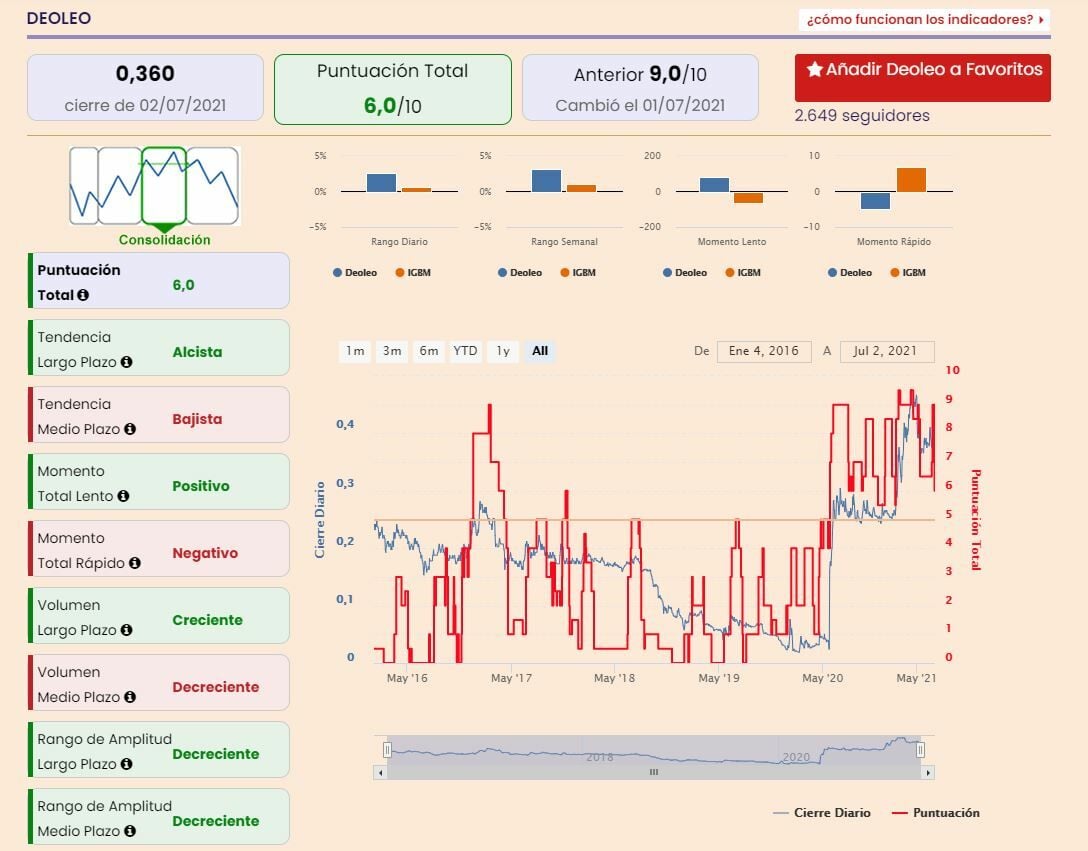1088x851 pixels.
Task: Click the Rango Diario chart label
Action: [399, 242]
